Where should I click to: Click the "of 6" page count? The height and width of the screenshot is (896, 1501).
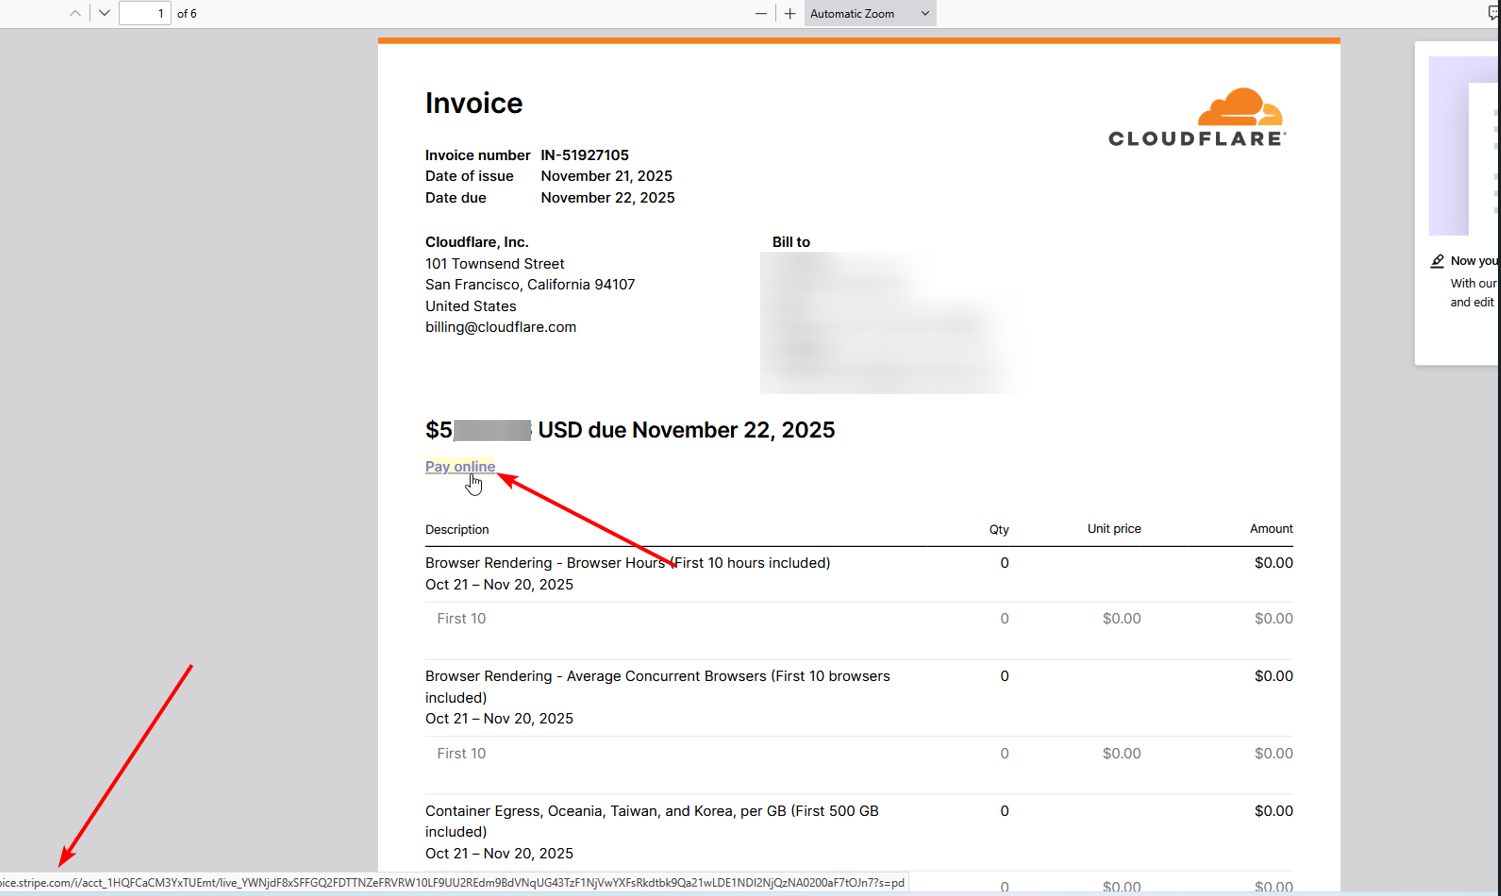coord(187,14)
